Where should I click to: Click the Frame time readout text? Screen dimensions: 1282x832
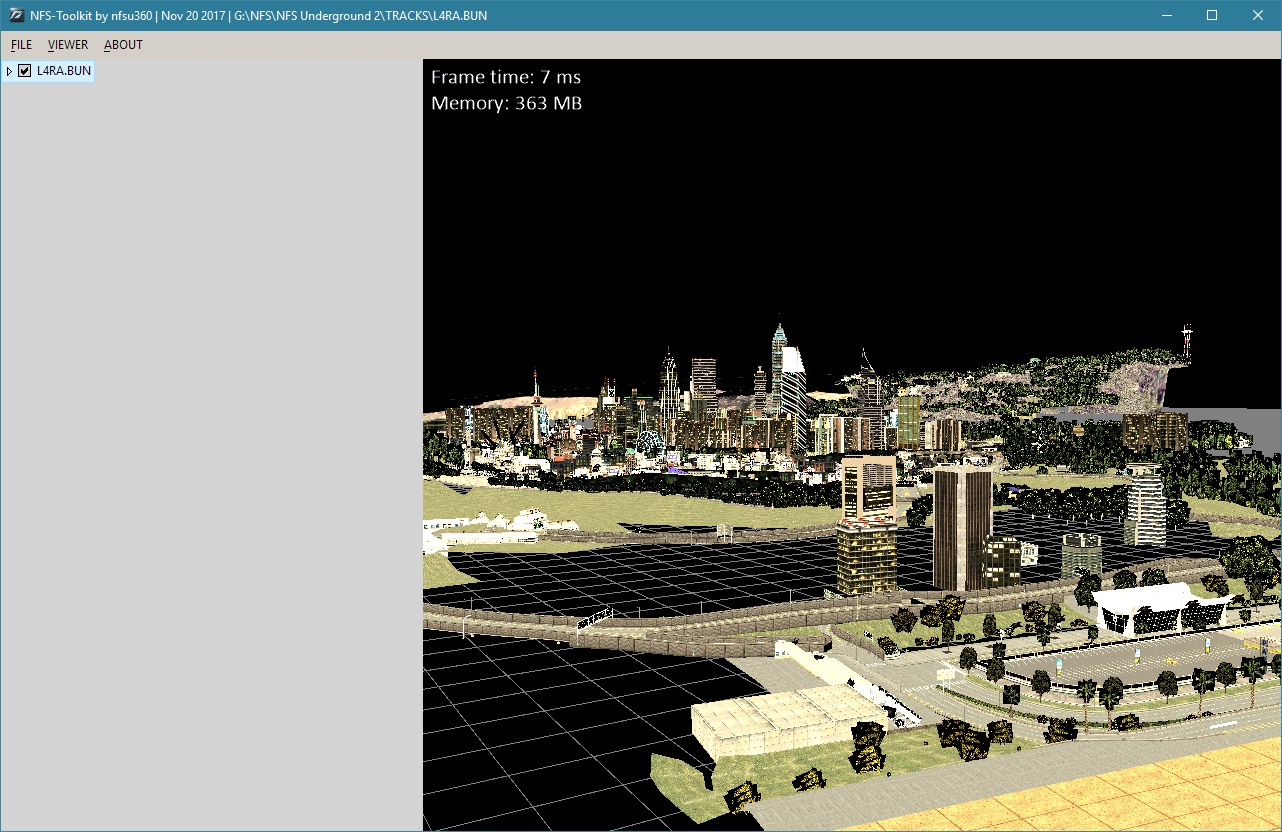[506, 77]
